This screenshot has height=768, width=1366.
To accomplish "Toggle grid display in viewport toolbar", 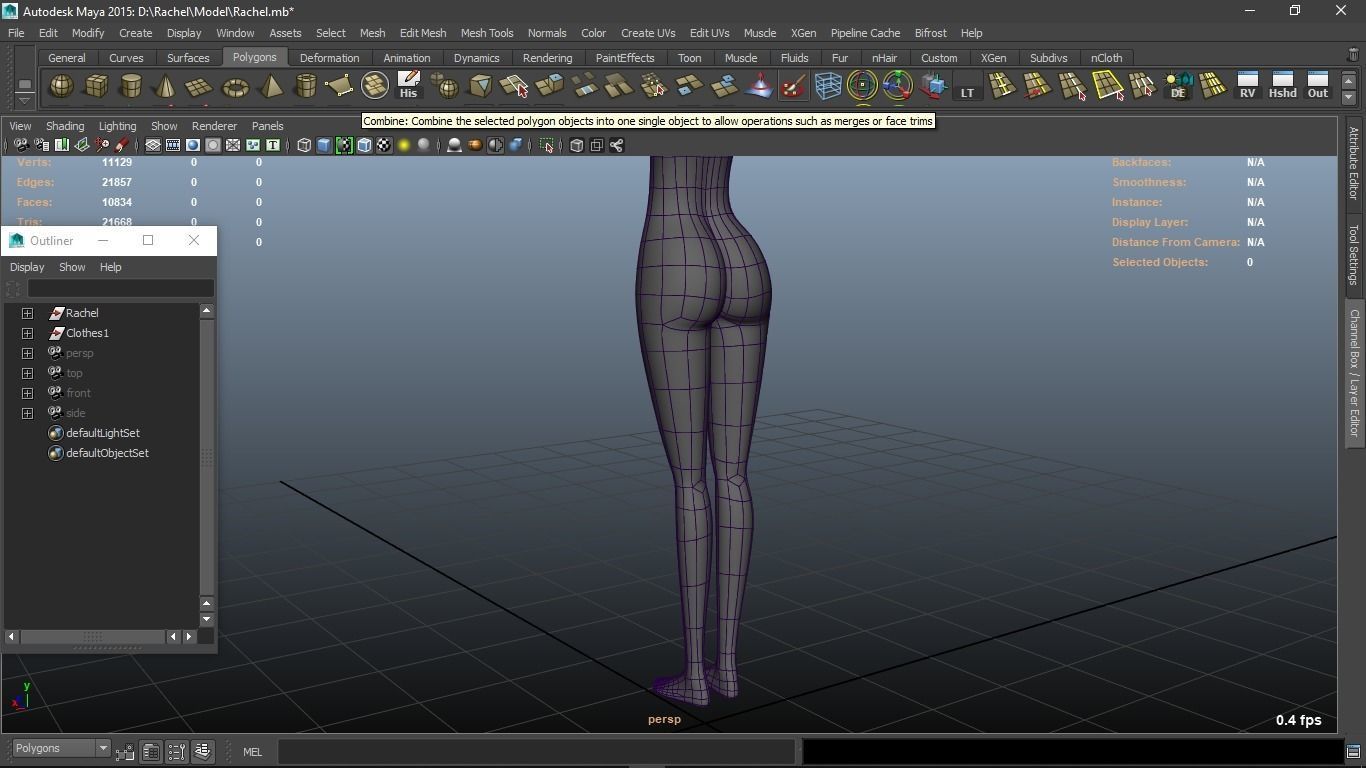I will click(x=153, y=146).
